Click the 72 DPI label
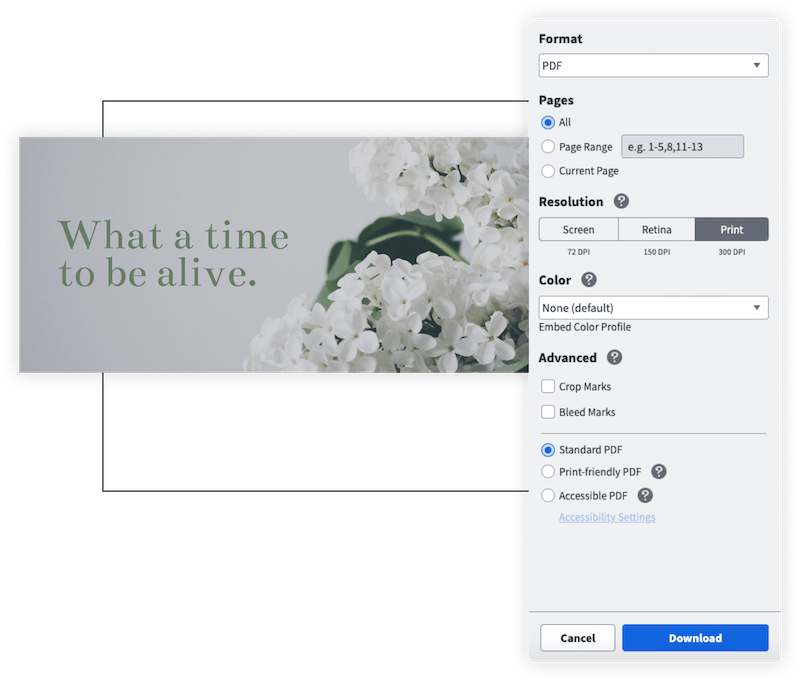Viewport: 800px width, 681px height. 579,252
